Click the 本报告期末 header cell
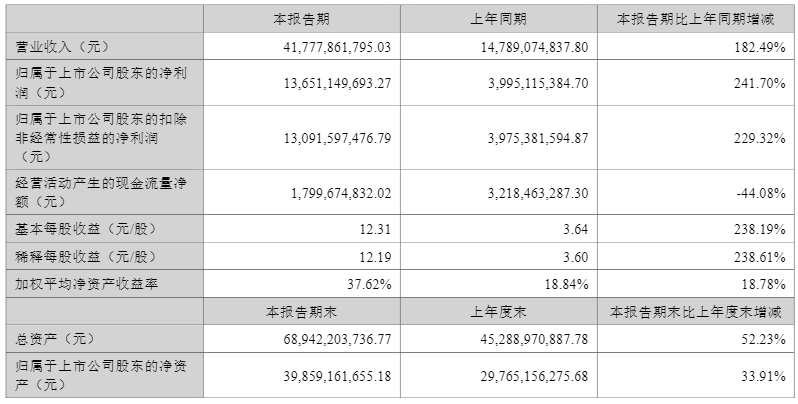Image resolution: width=798 pixels, height=404 pixels. [302, 311]
